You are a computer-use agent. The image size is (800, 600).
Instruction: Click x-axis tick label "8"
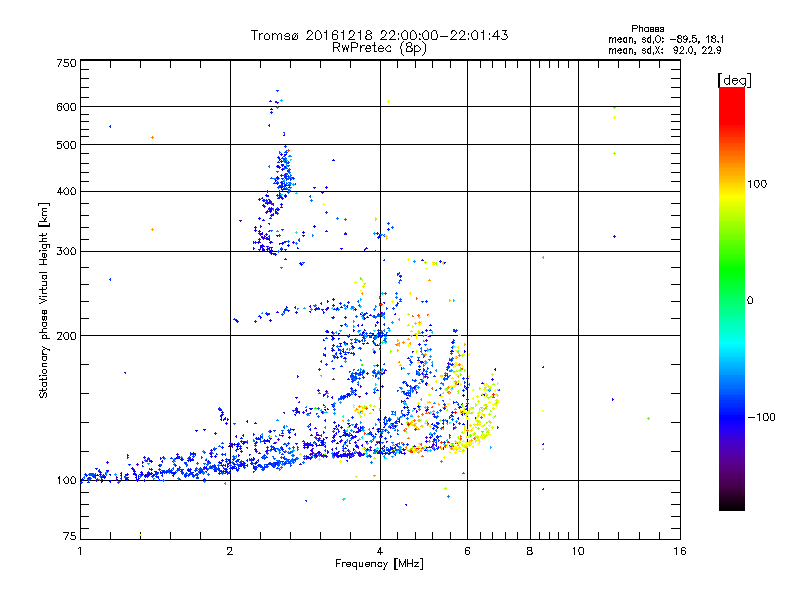pyautogui.click(x=530, y=551)
